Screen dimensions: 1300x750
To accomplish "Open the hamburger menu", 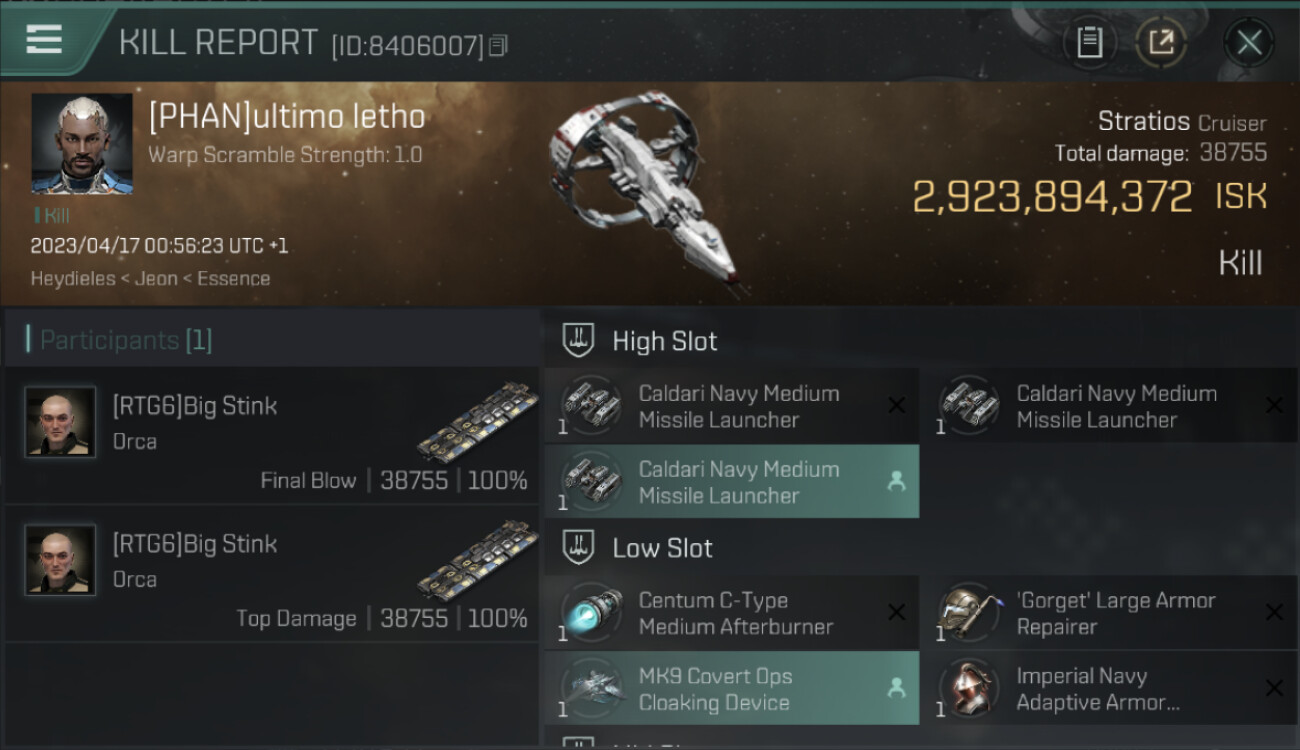I will coord(44,40).
